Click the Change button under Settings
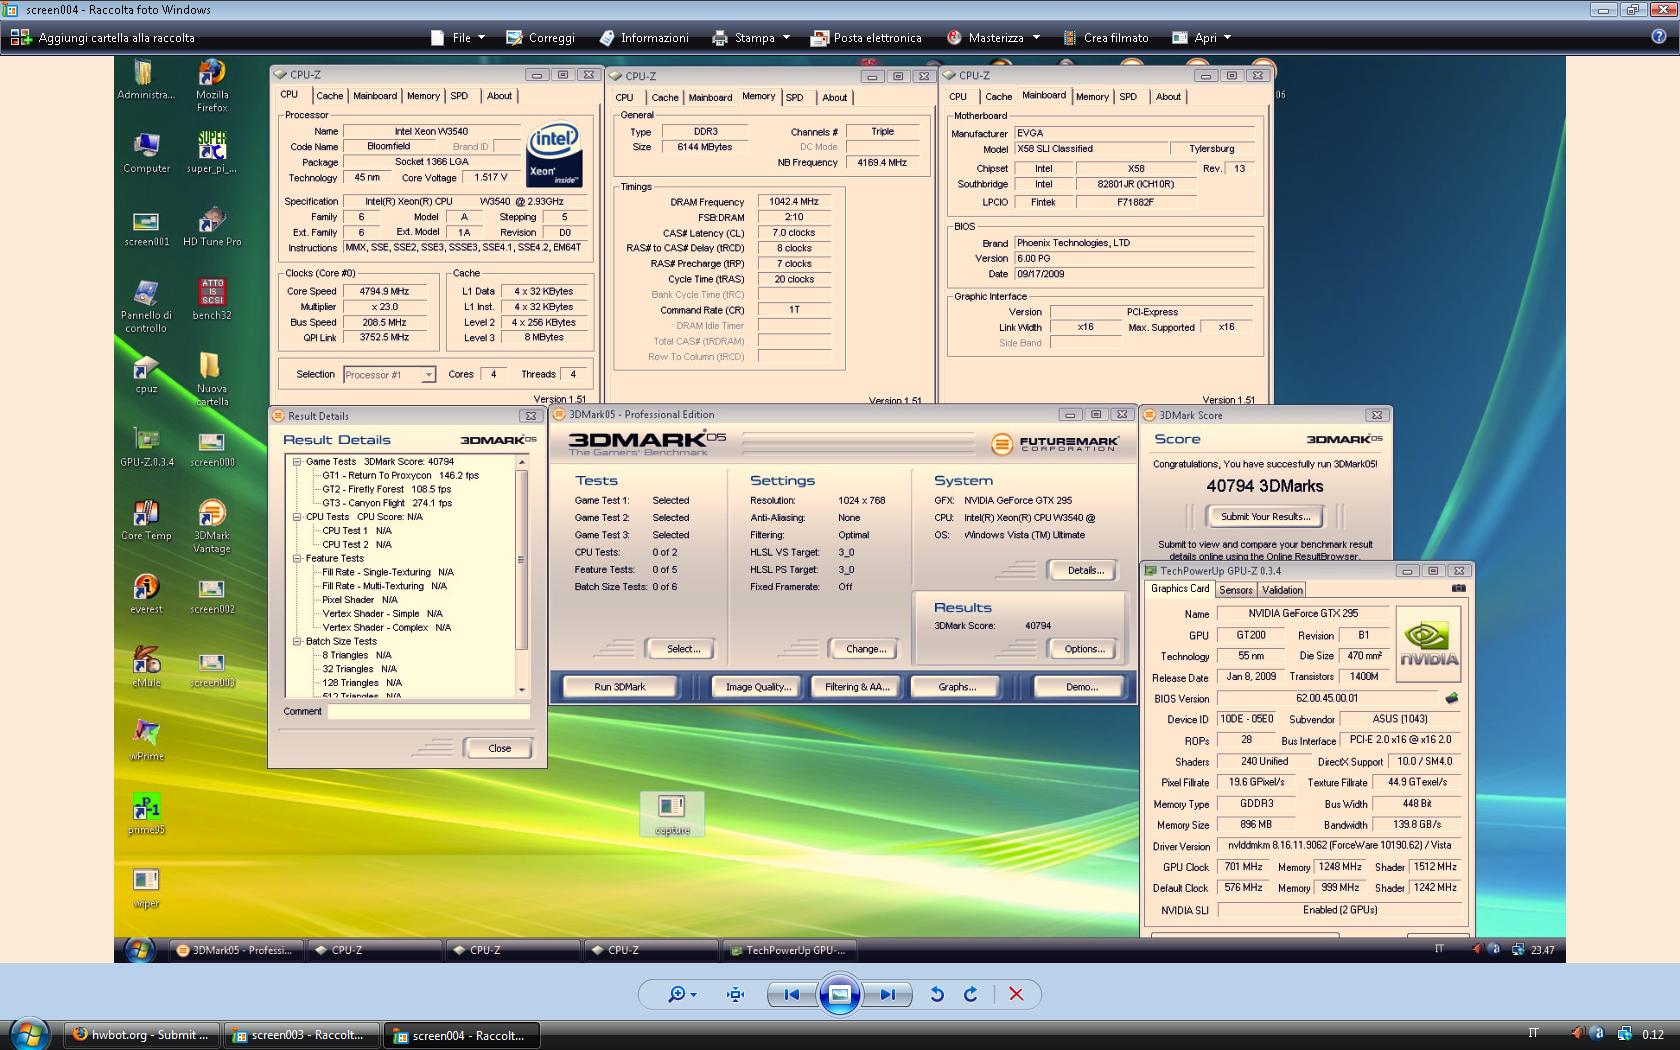 866,649
